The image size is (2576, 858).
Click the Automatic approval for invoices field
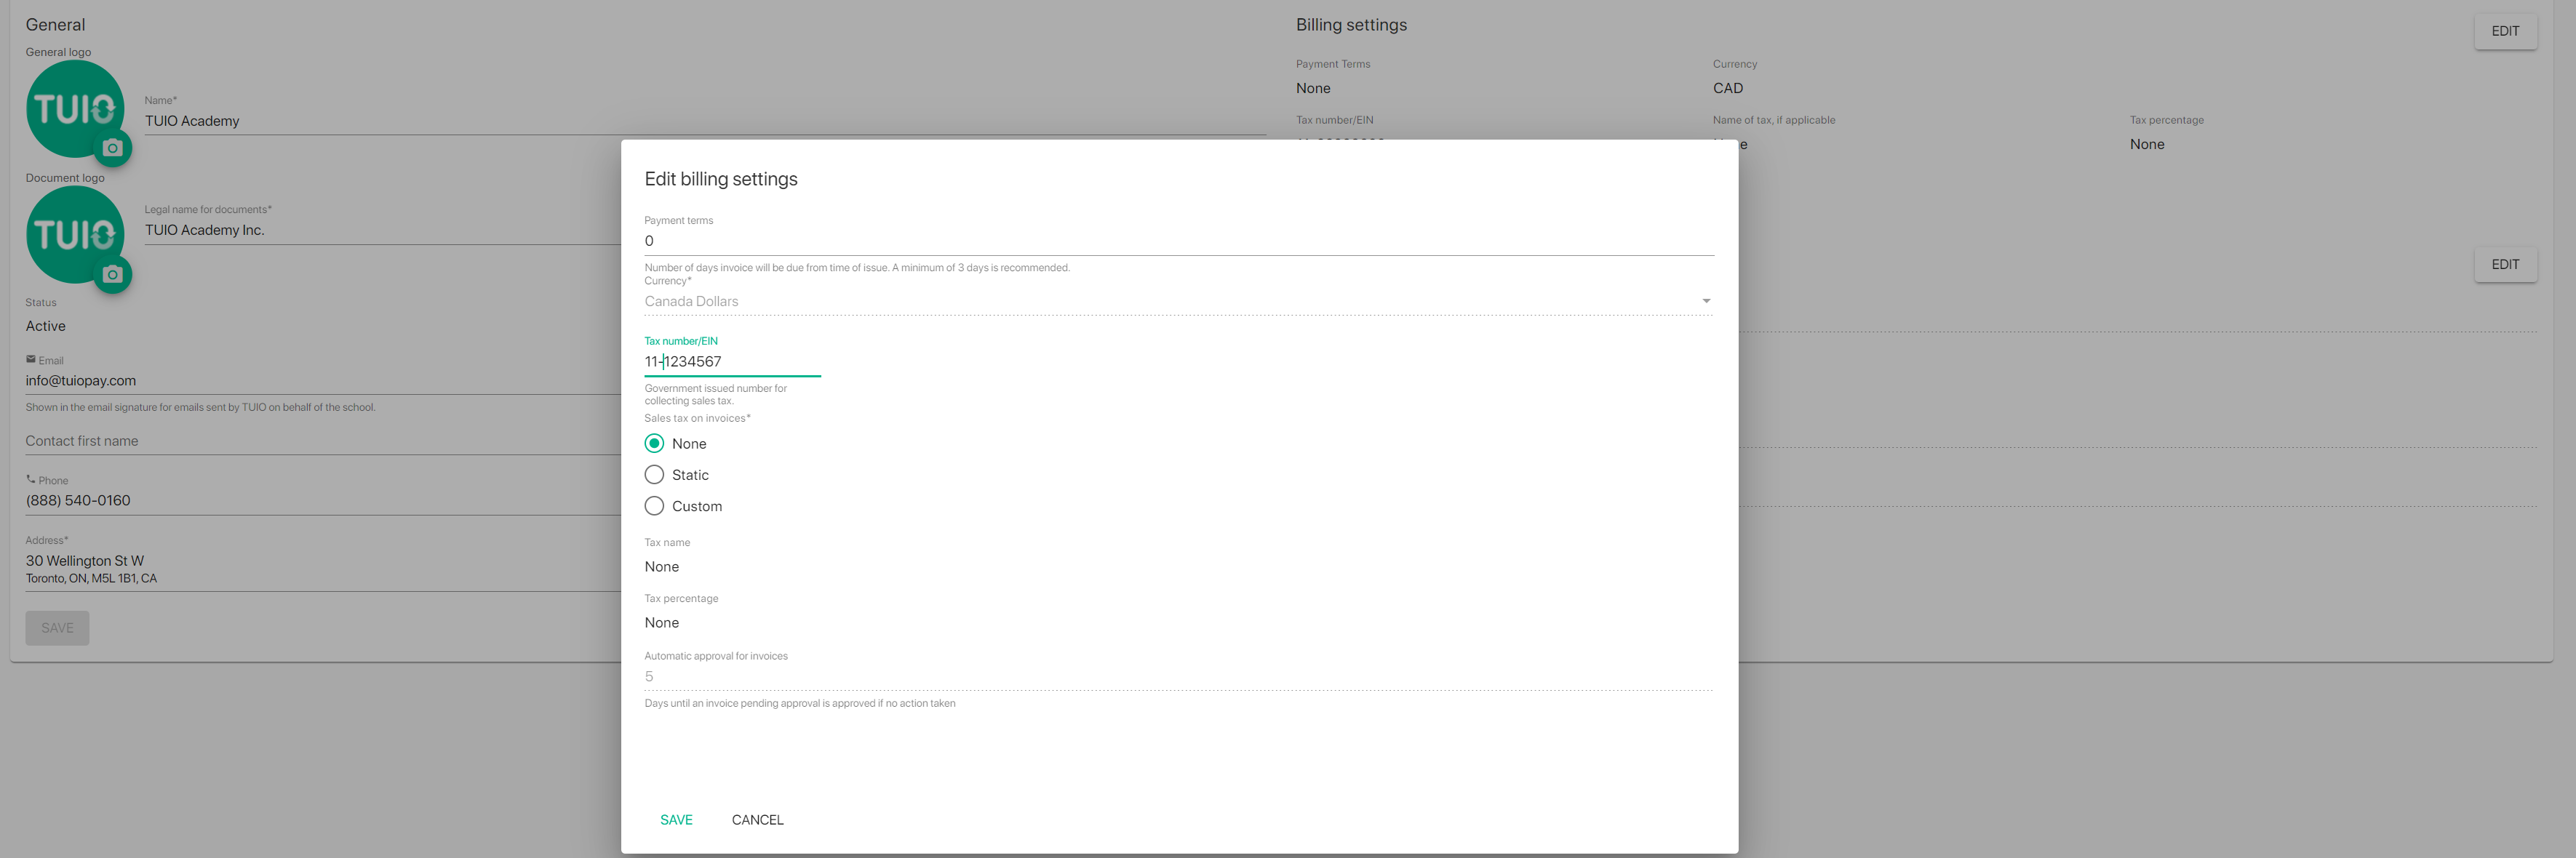tap(1178, 676)
